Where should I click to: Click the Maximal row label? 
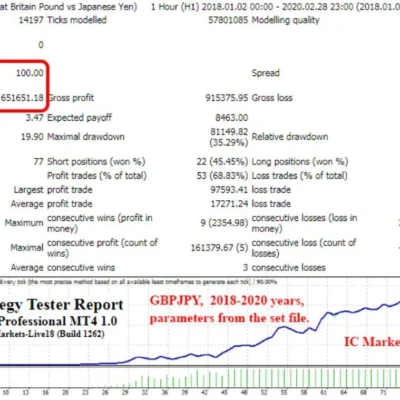coord(27,248)
